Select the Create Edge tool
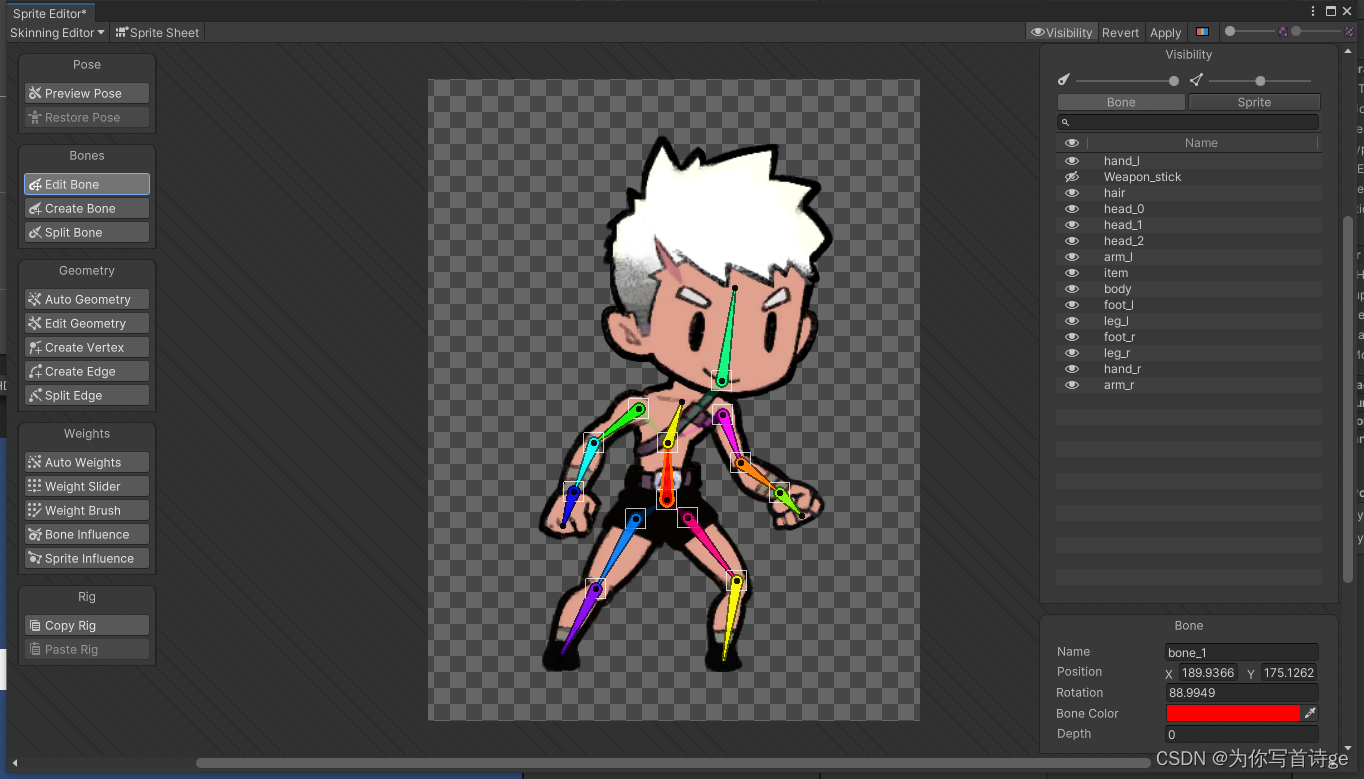Viewport: 1364px width, 779px height. pyautogui.click(x=87, y=371)
